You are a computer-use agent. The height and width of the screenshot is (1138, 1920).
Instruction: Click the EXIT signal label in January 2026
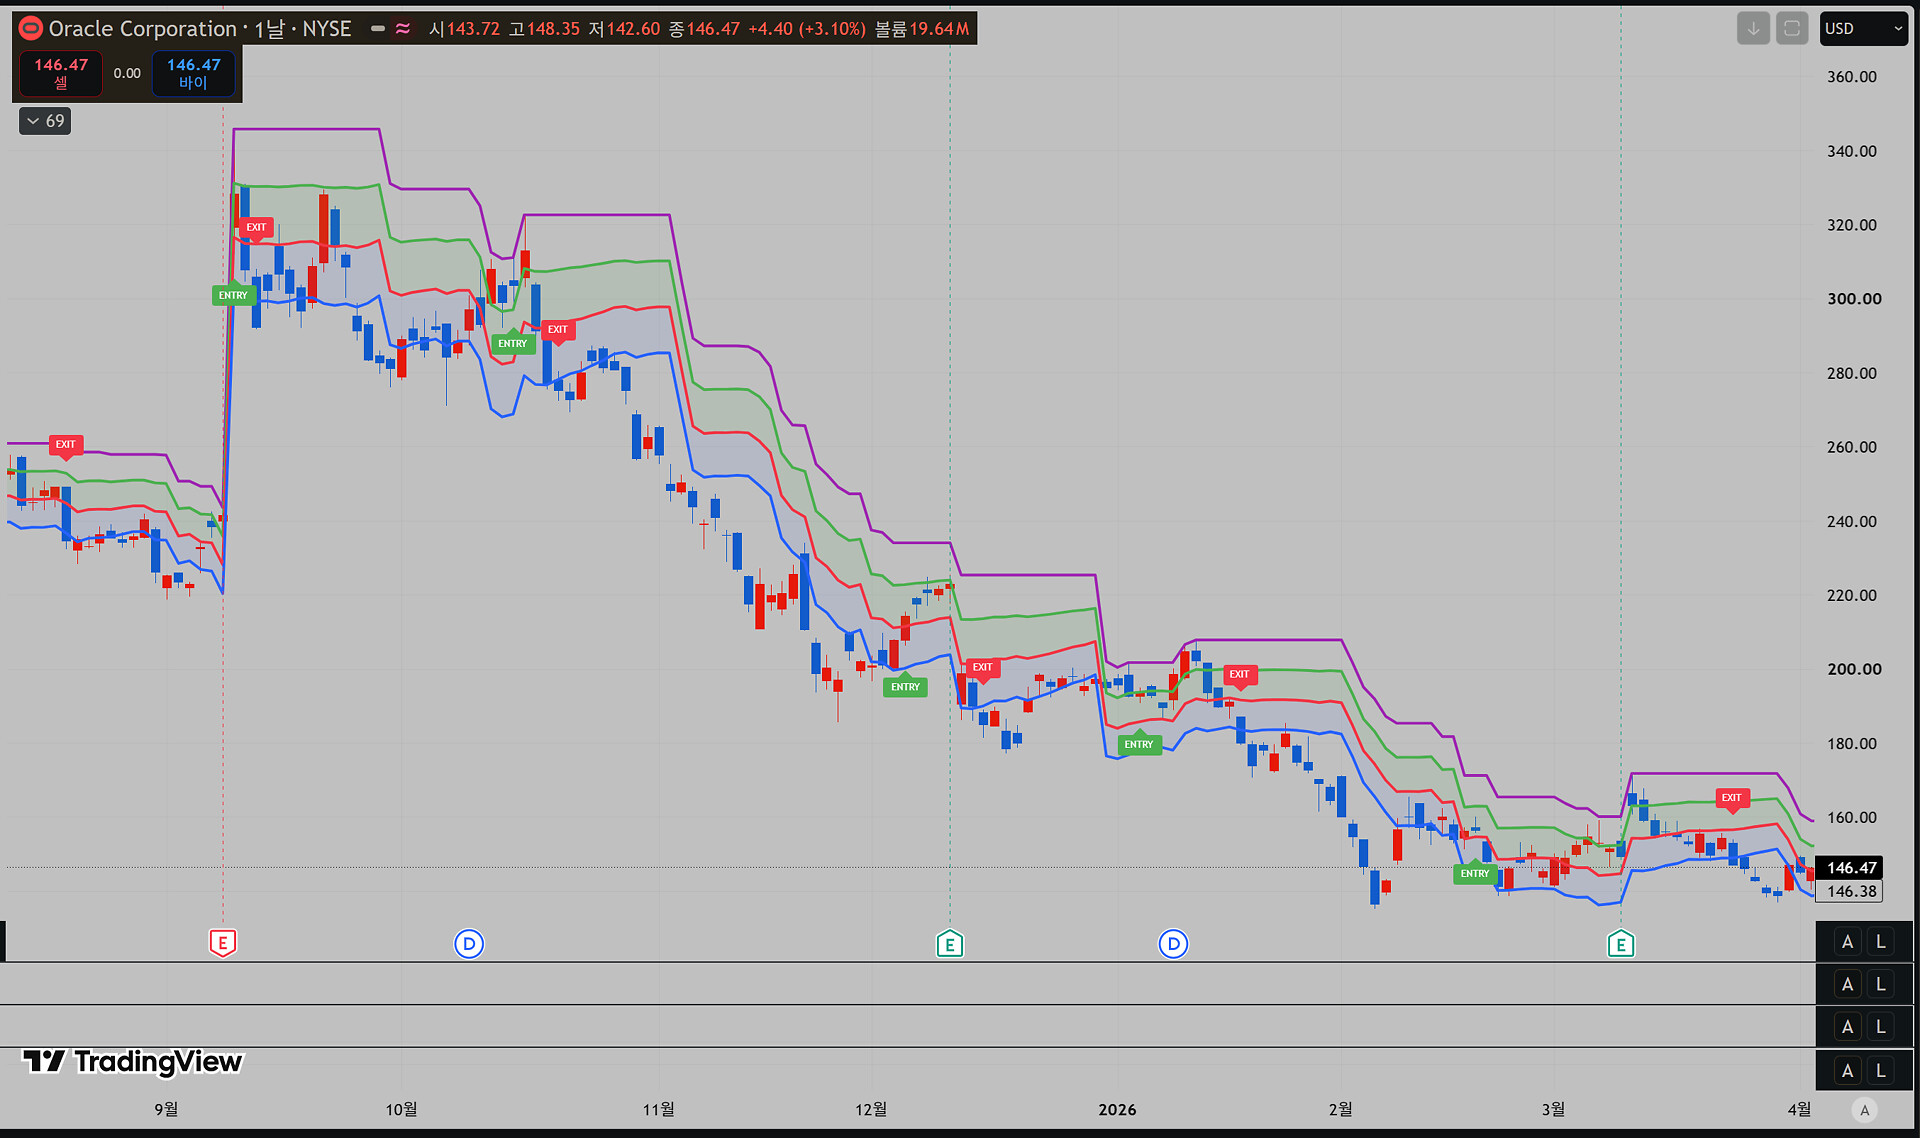coord(1240,675)
